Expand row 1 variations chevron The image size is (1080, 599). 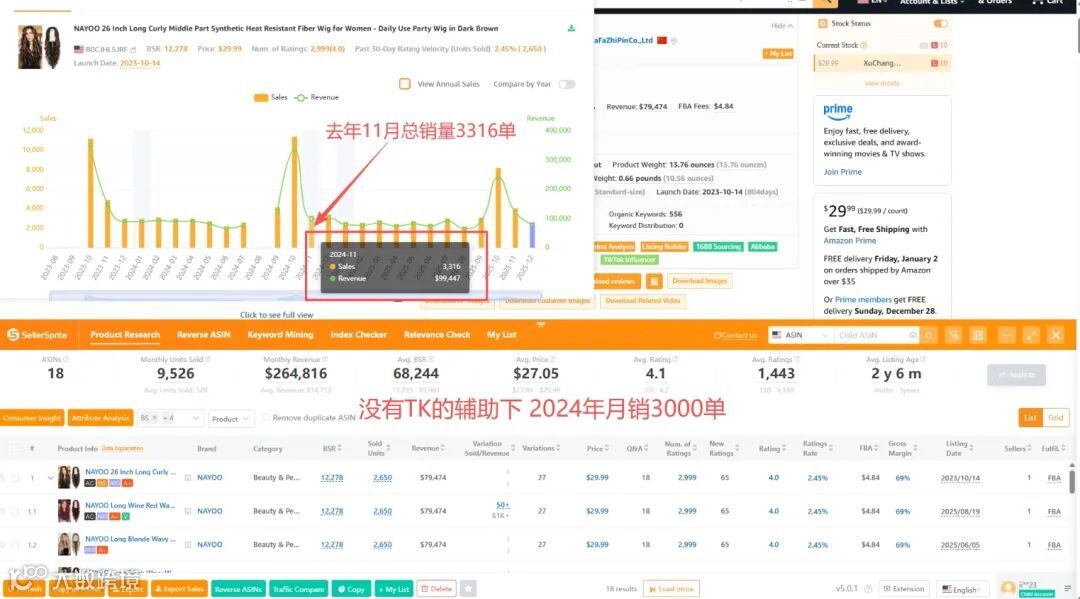(50, 477)
